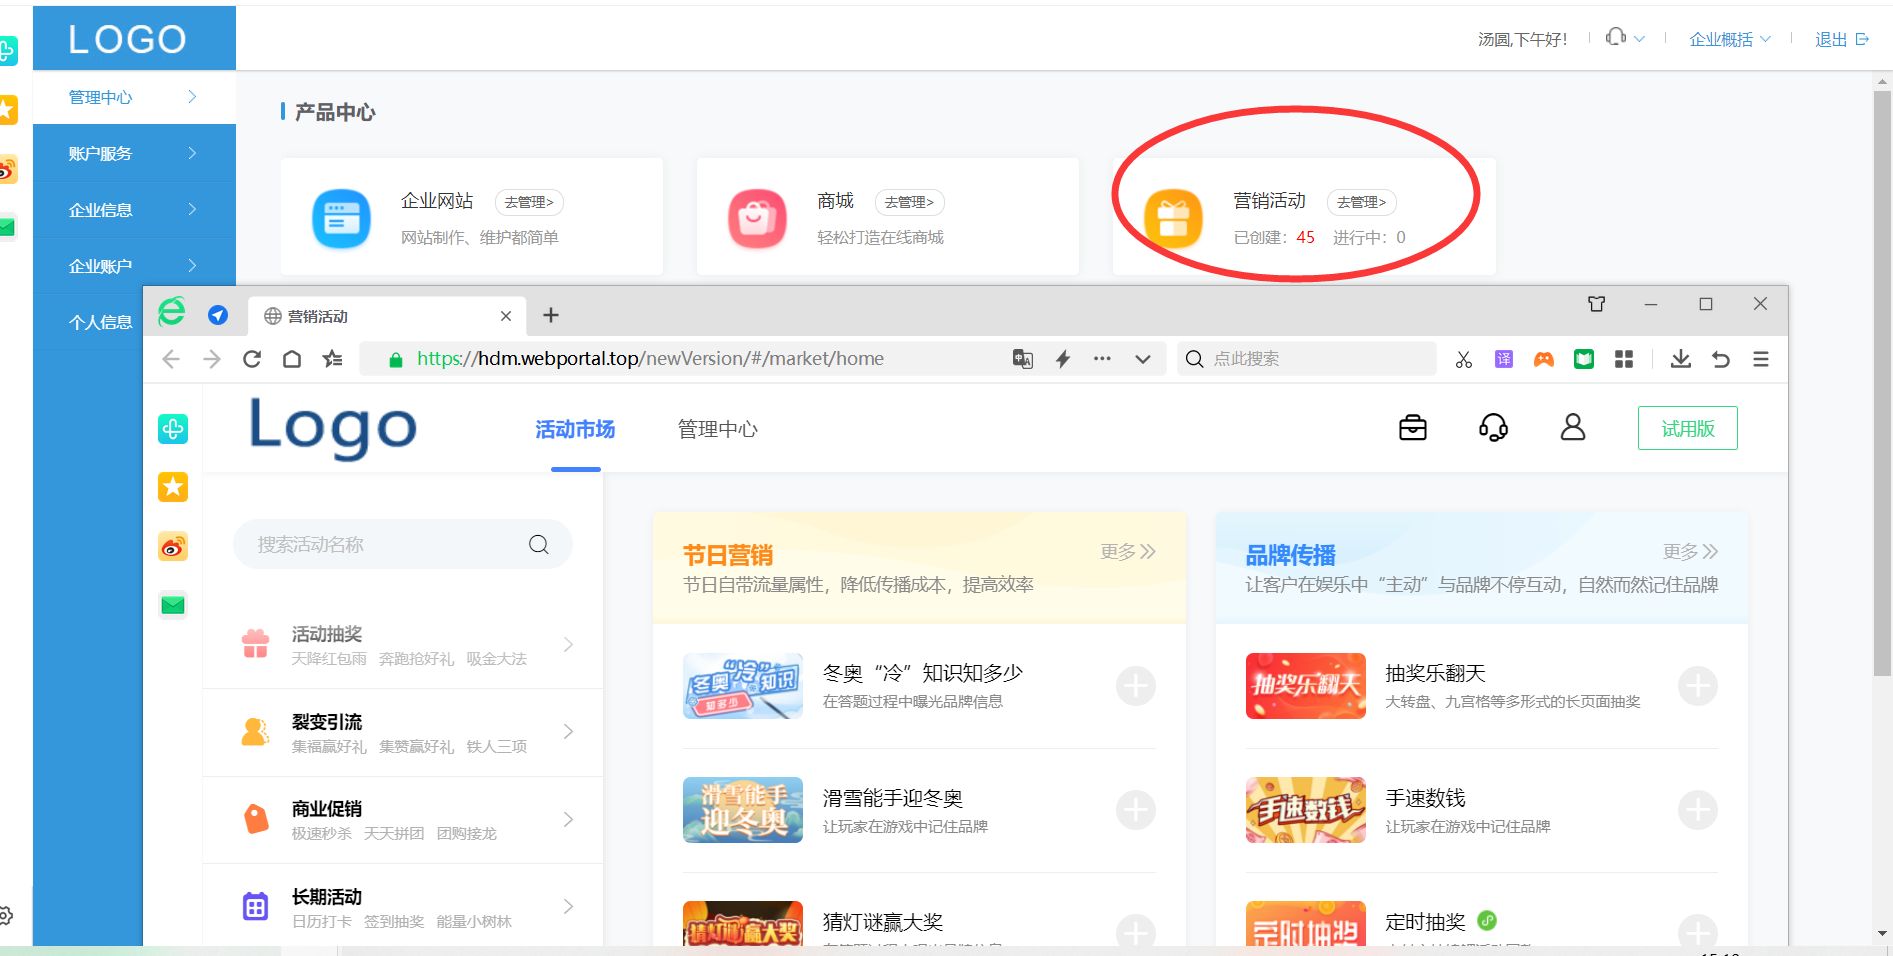Image resolution: width=1893 pixels, height=956 pixels.
Task: Click 退出 to log out
Action: click(1832, 39)
